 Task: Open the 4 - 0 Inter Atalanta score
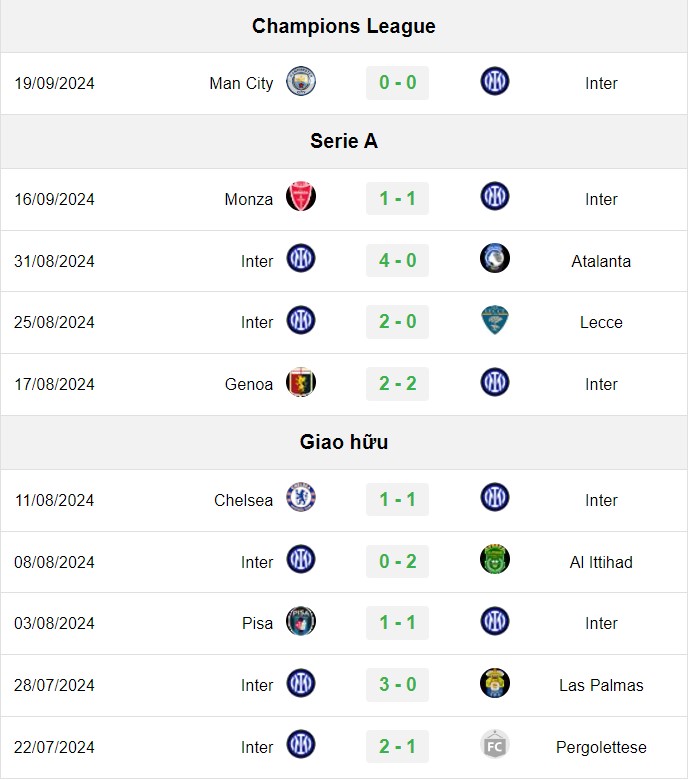point(397,260)
